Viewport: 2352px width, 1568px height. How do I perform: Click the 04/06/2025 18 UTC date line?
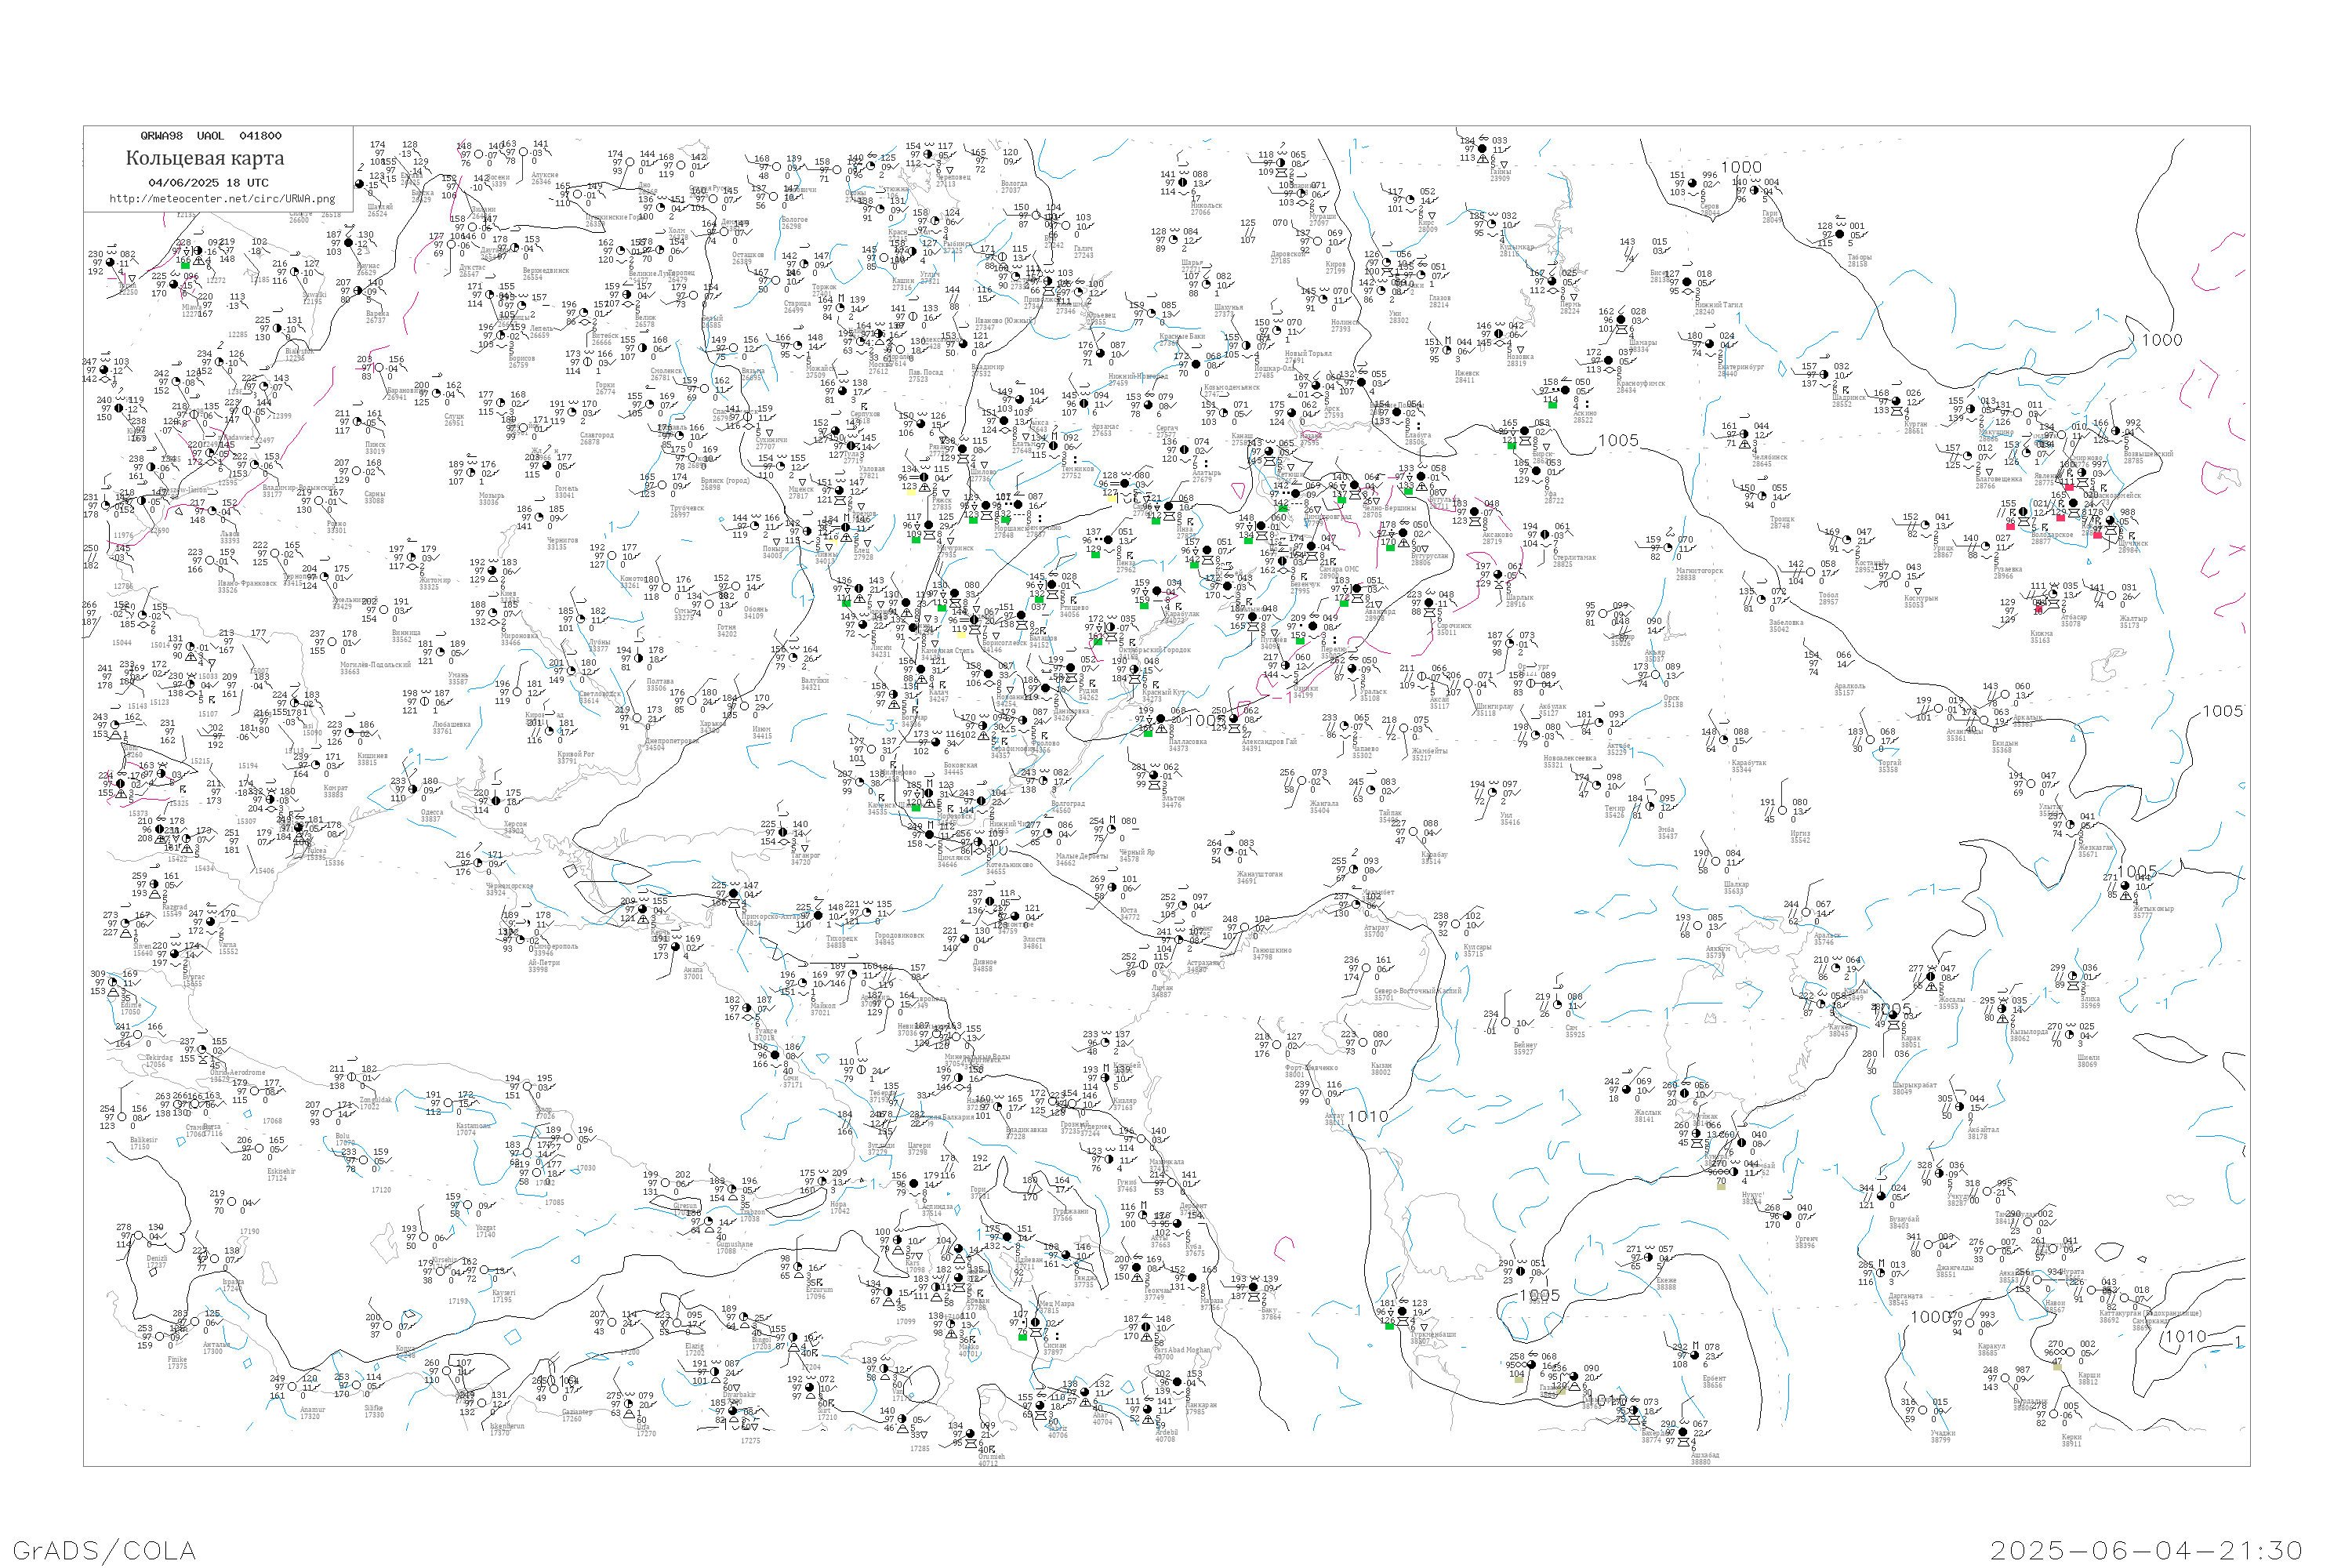[x=208, y=183]
